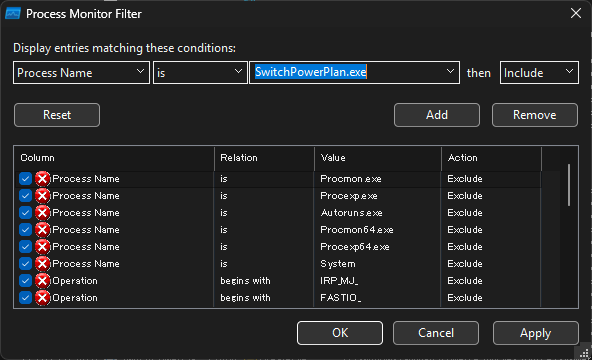This screenshot has width=592, height=360.
Task: Click the Add button
Action: tap(437, 115)
